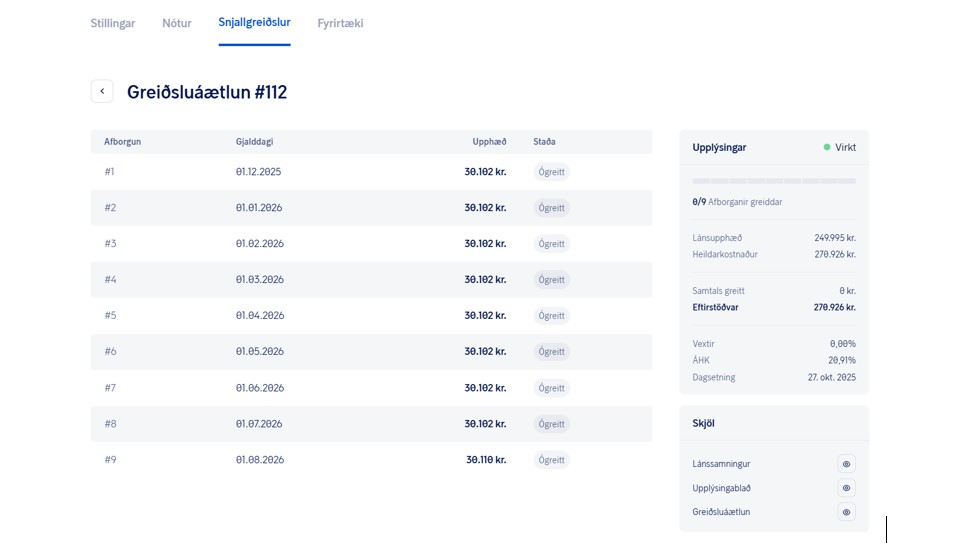Open Upplýsingablað with its eye icon
This screenshot has height=558, width=960.
(846, 488)
